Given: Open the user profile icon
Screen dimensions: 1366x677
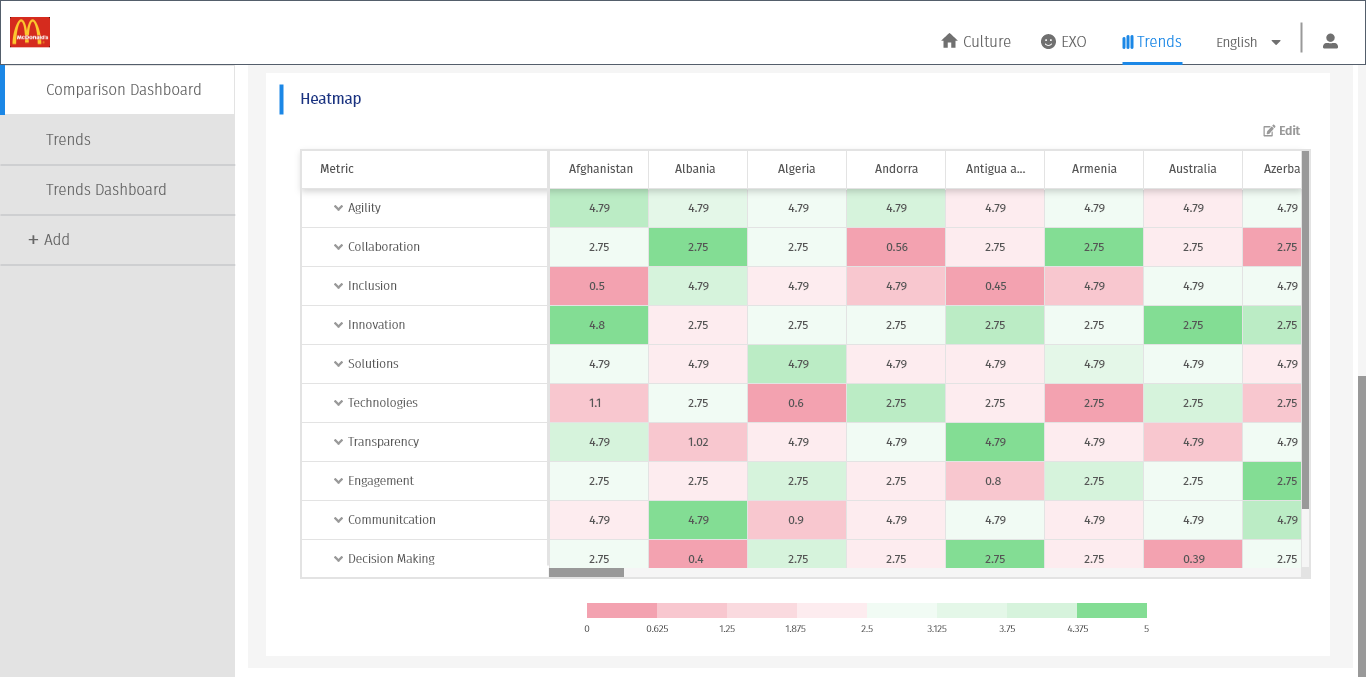Looking at the screenshot, I should coord(1330,41).
